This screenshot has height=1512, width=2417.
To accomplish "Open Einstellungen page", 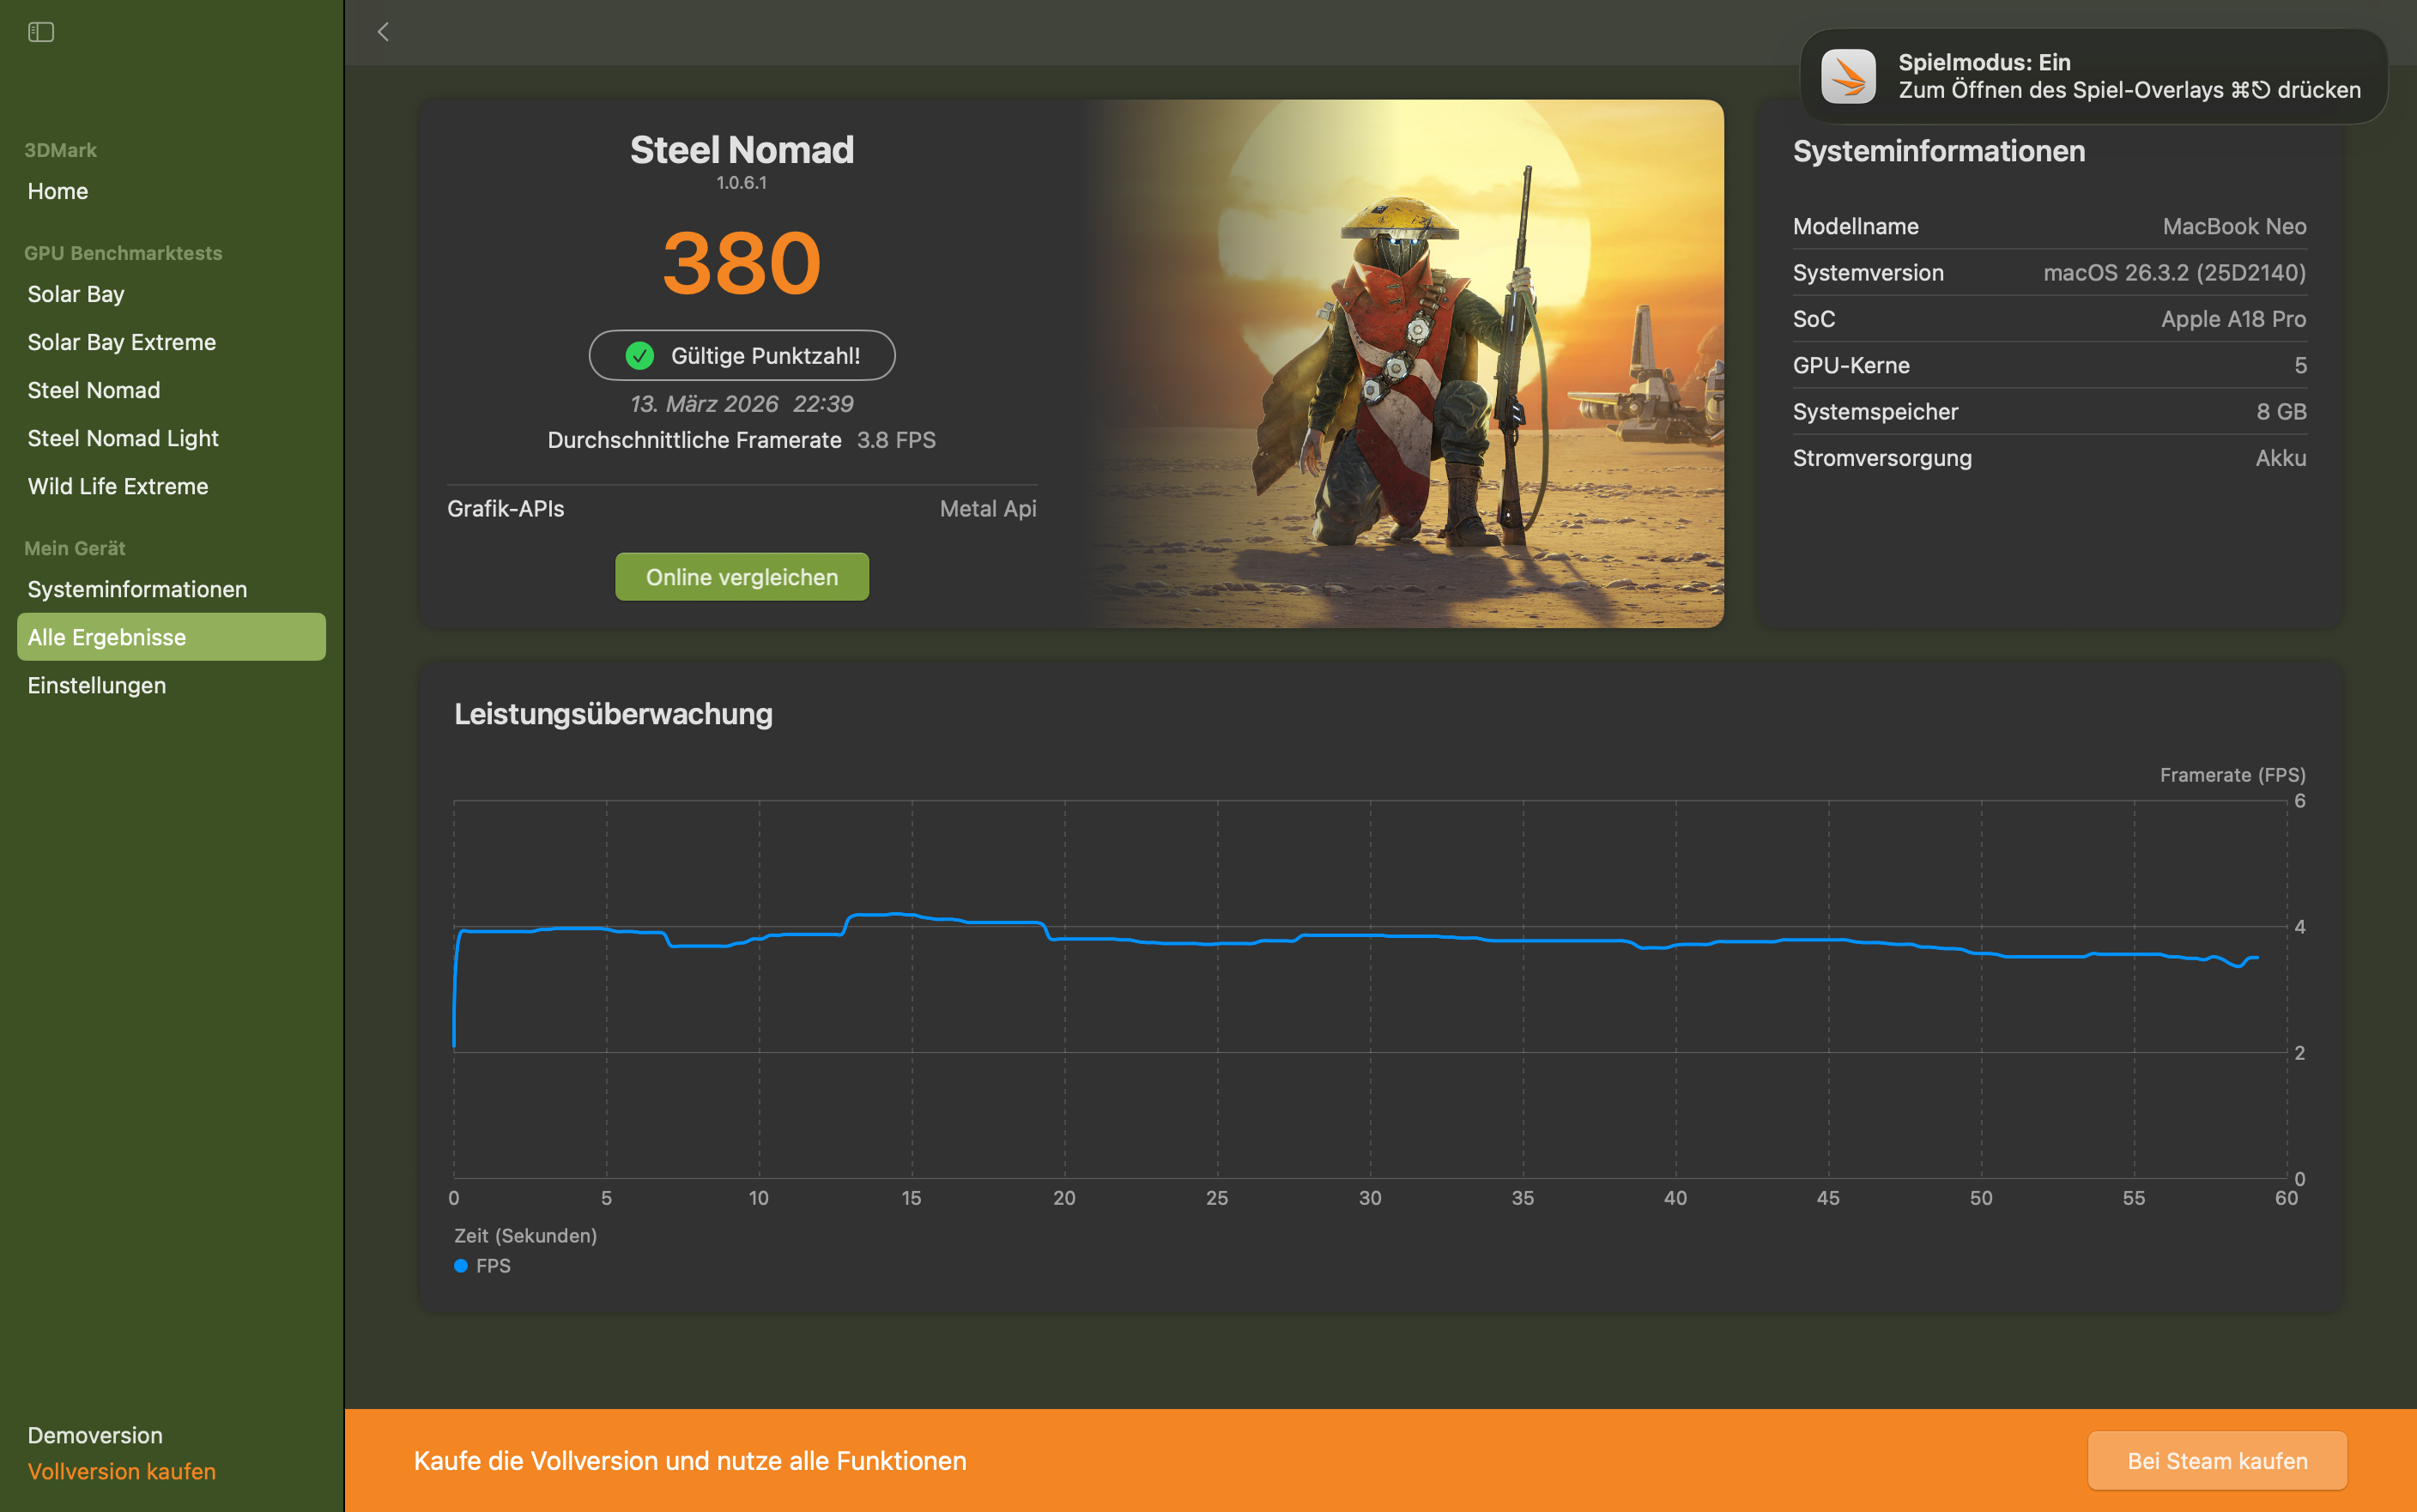I will (x=97, y=685).
